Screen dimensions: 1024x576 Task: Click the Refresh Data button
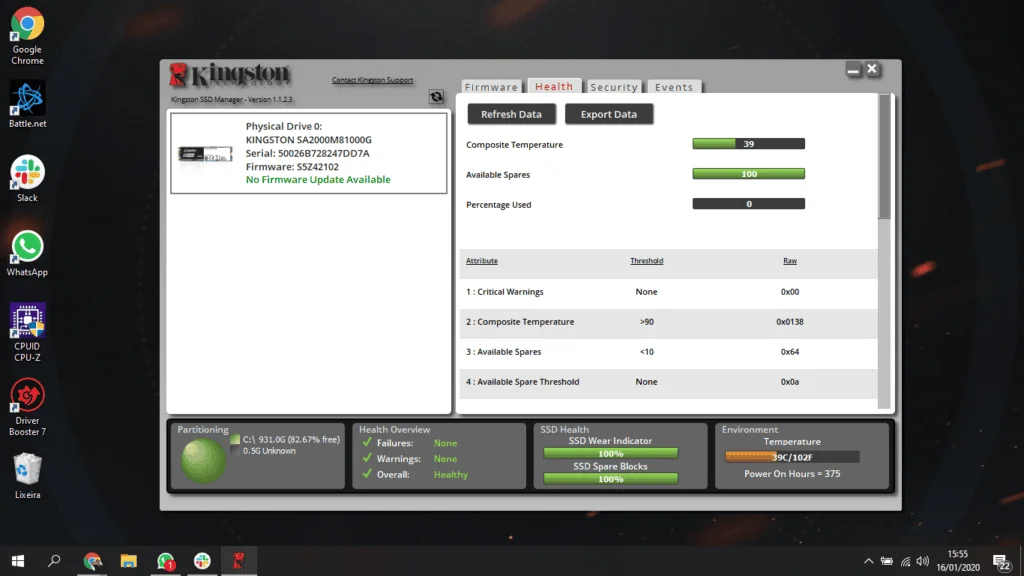coord(511,114)
